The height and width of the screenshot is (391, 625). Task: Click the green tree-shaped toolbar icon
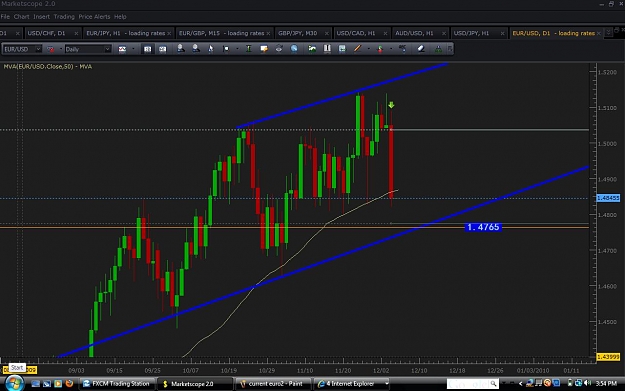(x=438, y=49)
